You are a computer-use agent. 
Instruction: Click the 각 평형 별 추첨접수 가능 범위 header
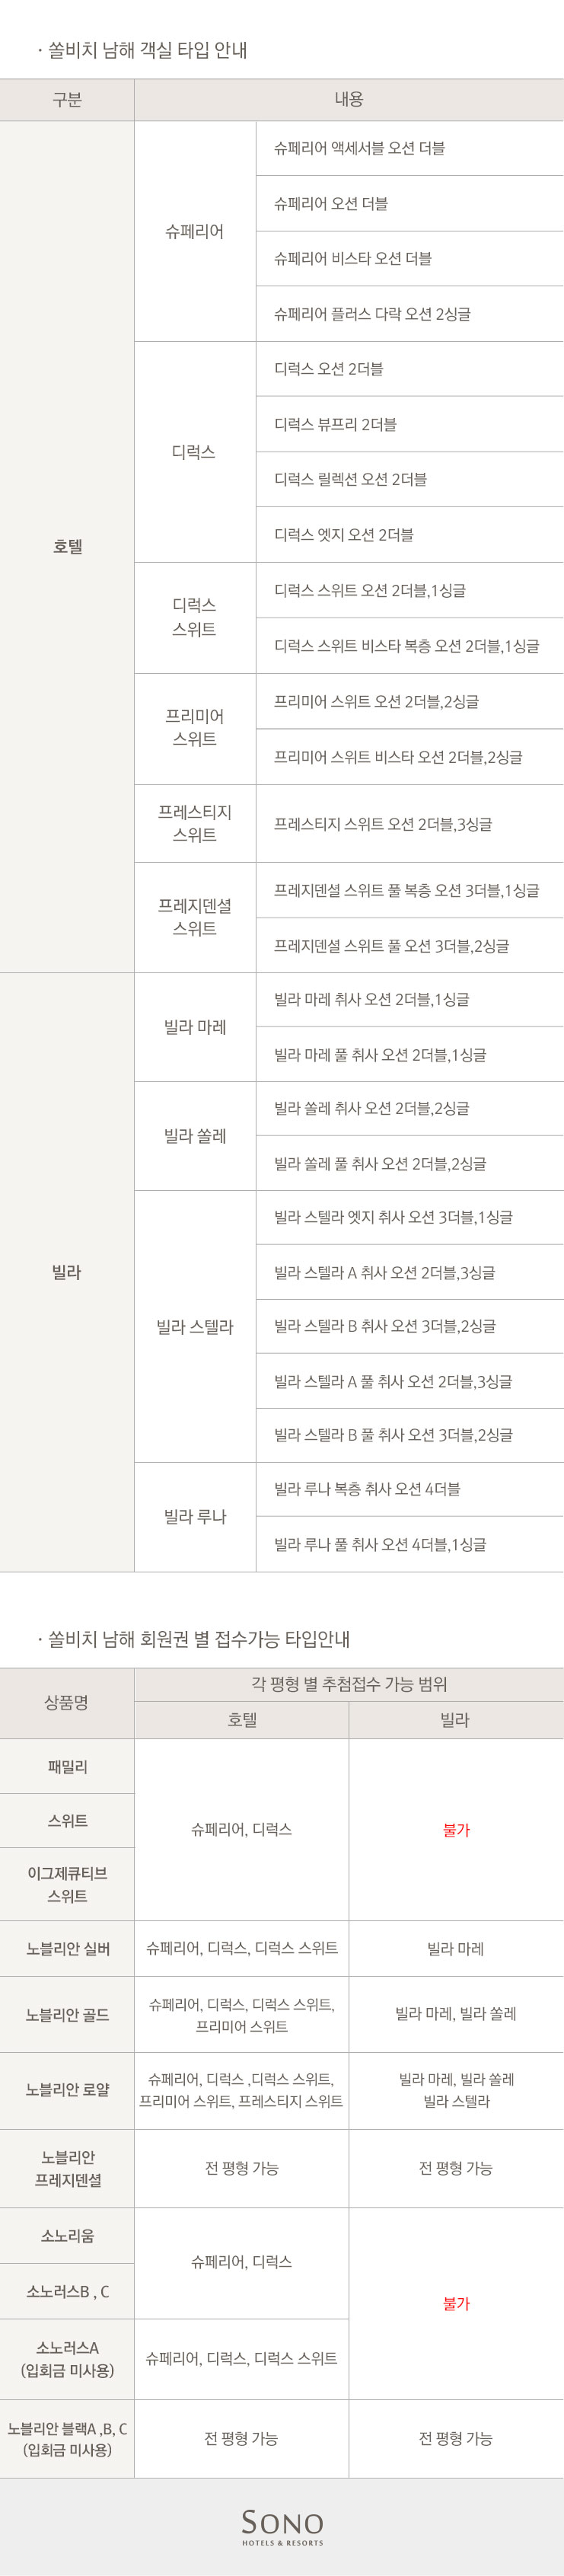349,1684
